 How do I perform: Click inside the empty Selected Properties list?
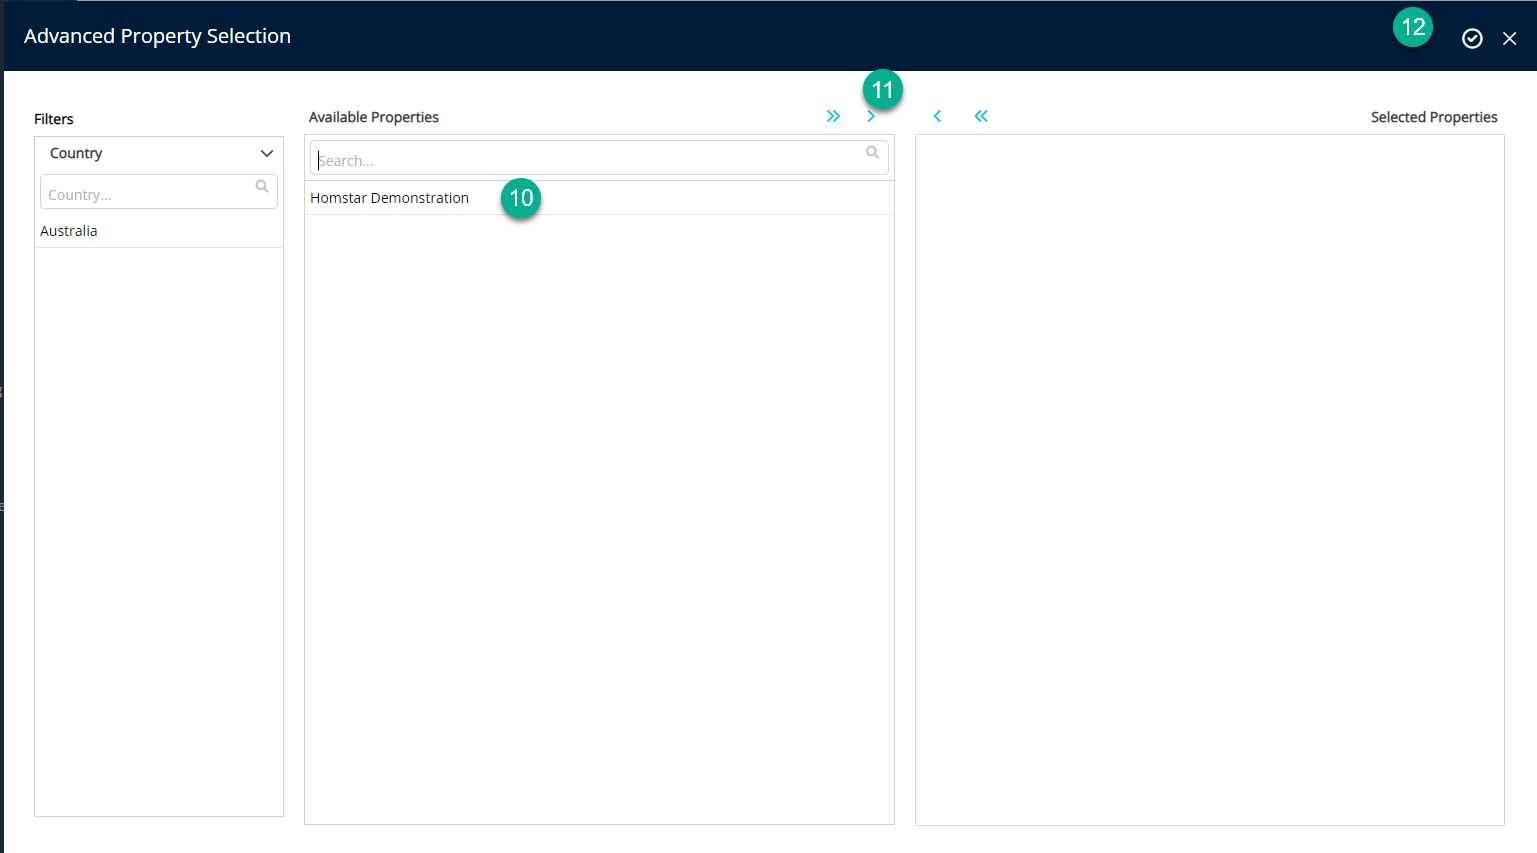click(x=1209, y=480)
